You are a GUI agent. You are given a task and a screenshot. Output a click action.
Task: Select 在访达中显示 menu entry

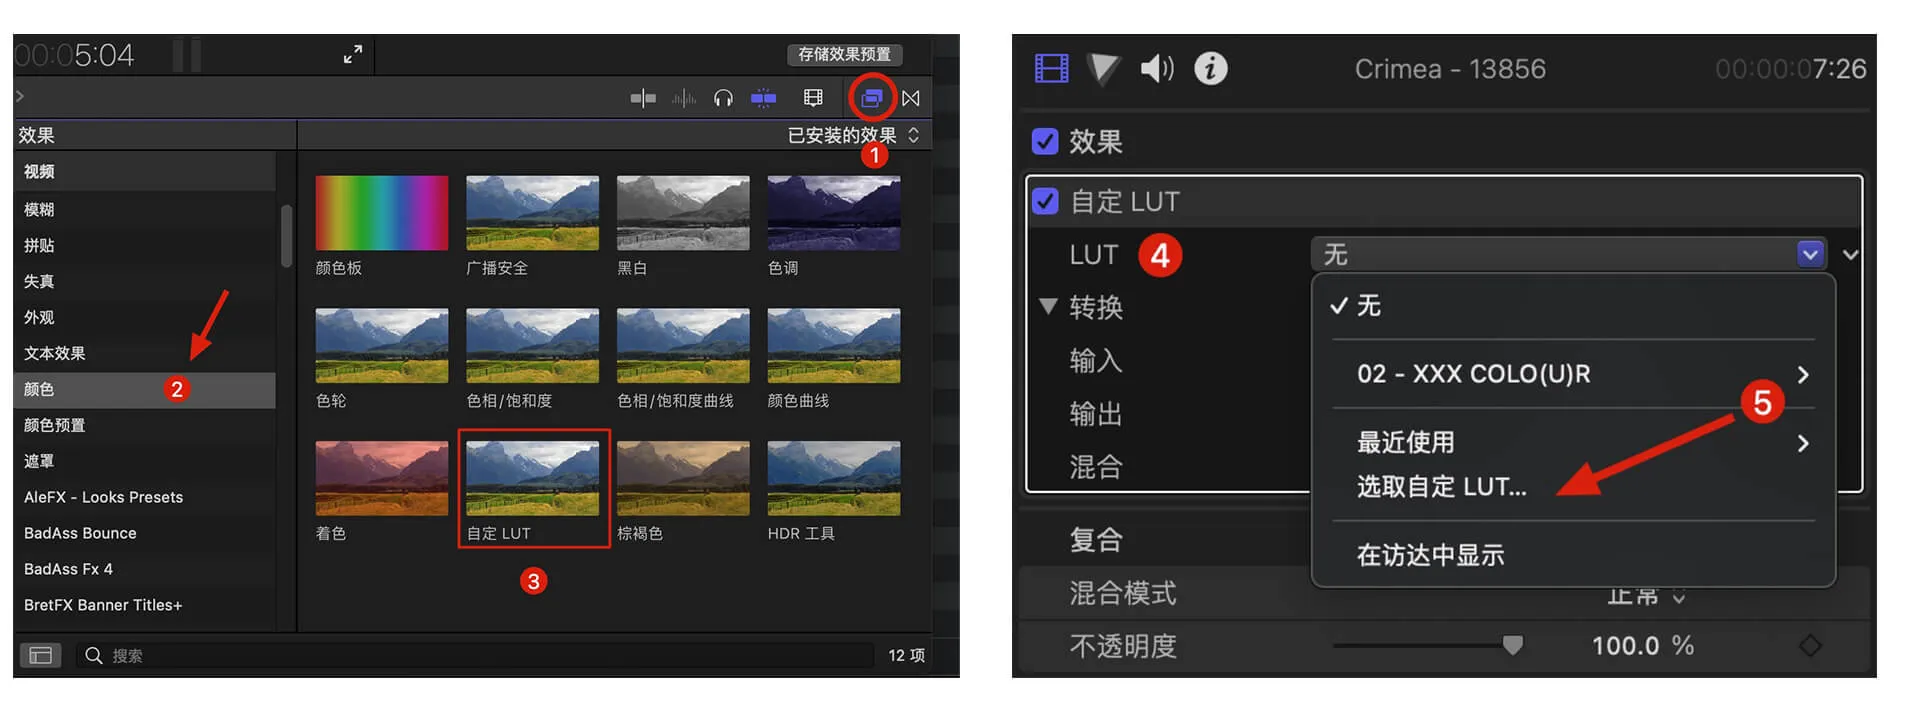tap(1430, 555)
